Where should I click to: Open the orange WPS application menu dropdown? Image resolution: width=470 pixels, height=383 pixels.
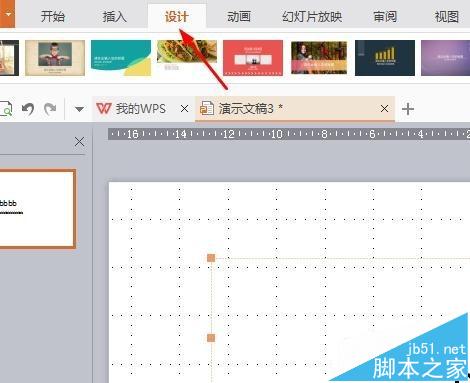point(7,14)
